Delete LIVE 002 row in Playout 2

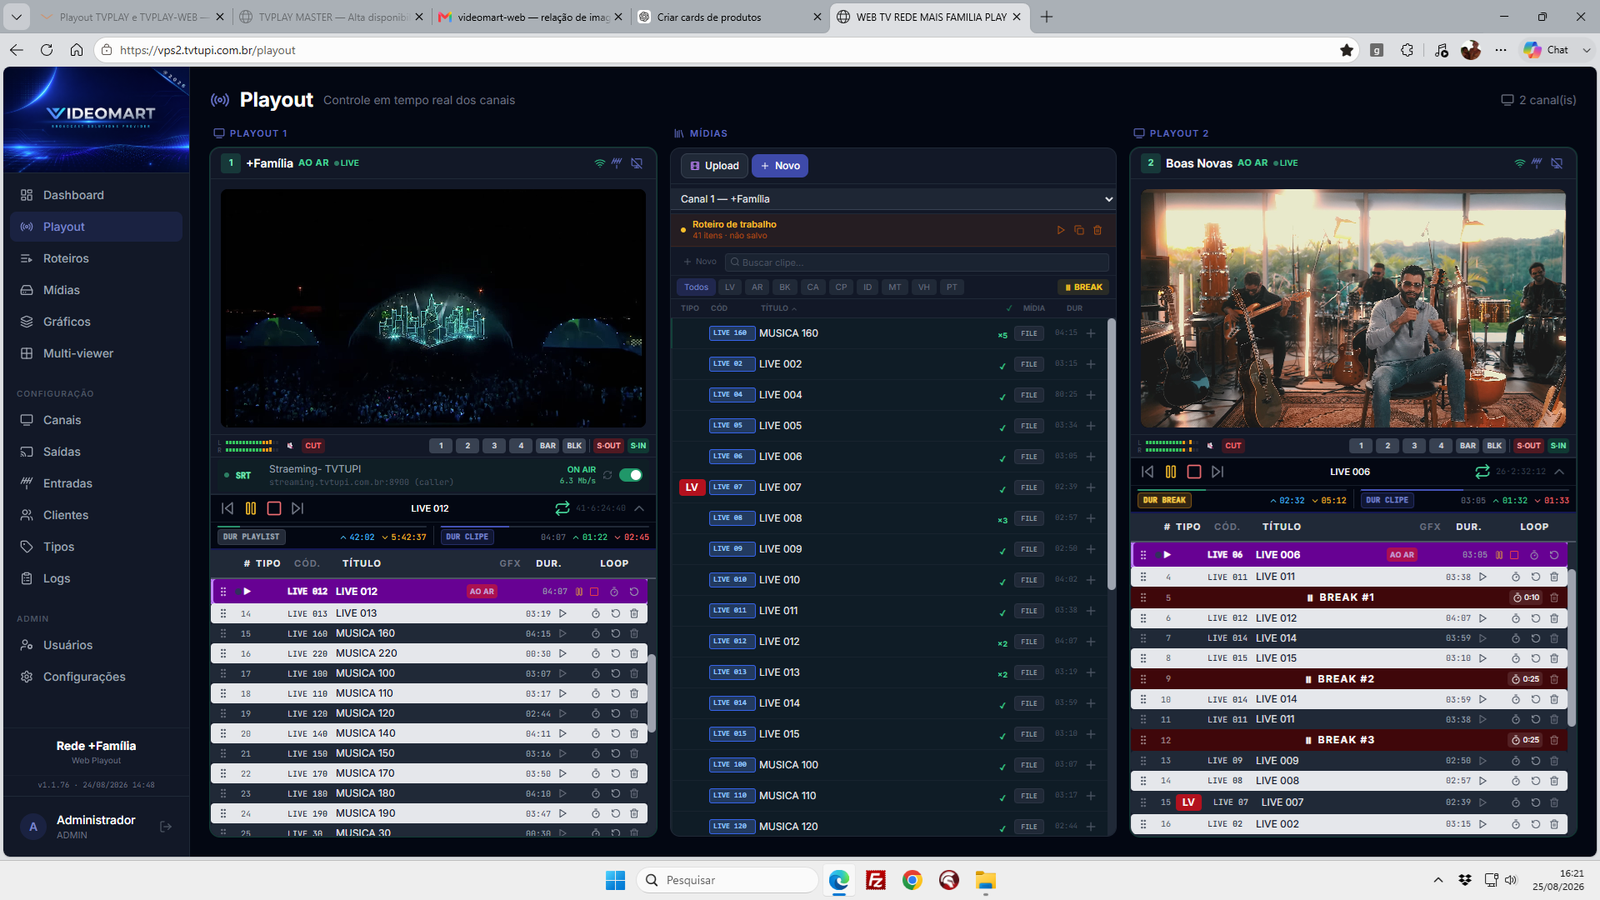pyautogui.click(x=1554, y=824)
